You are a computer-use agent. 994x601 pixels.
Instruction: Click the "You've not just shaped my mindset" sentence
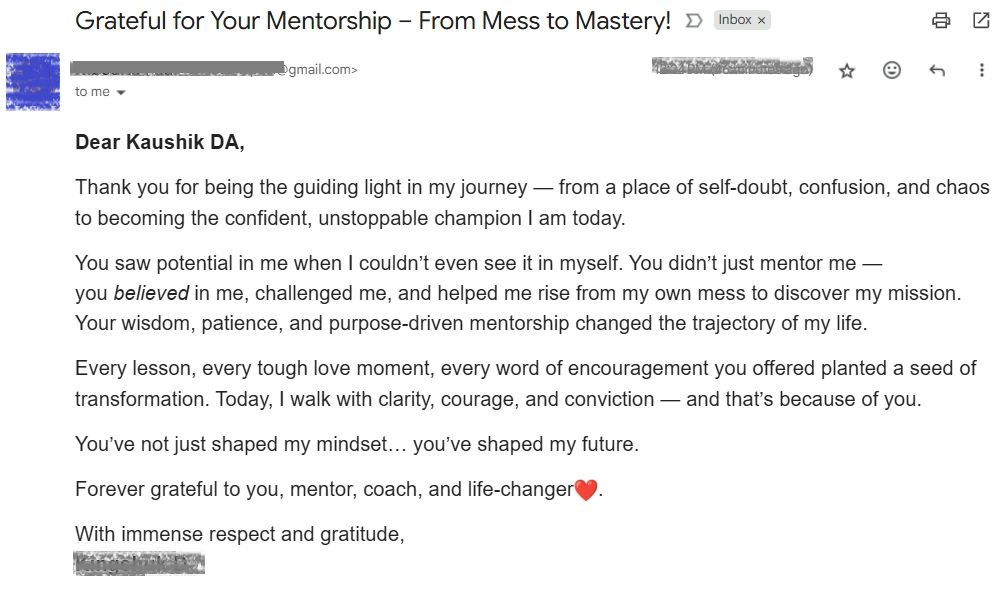click(x=357, y=444)
